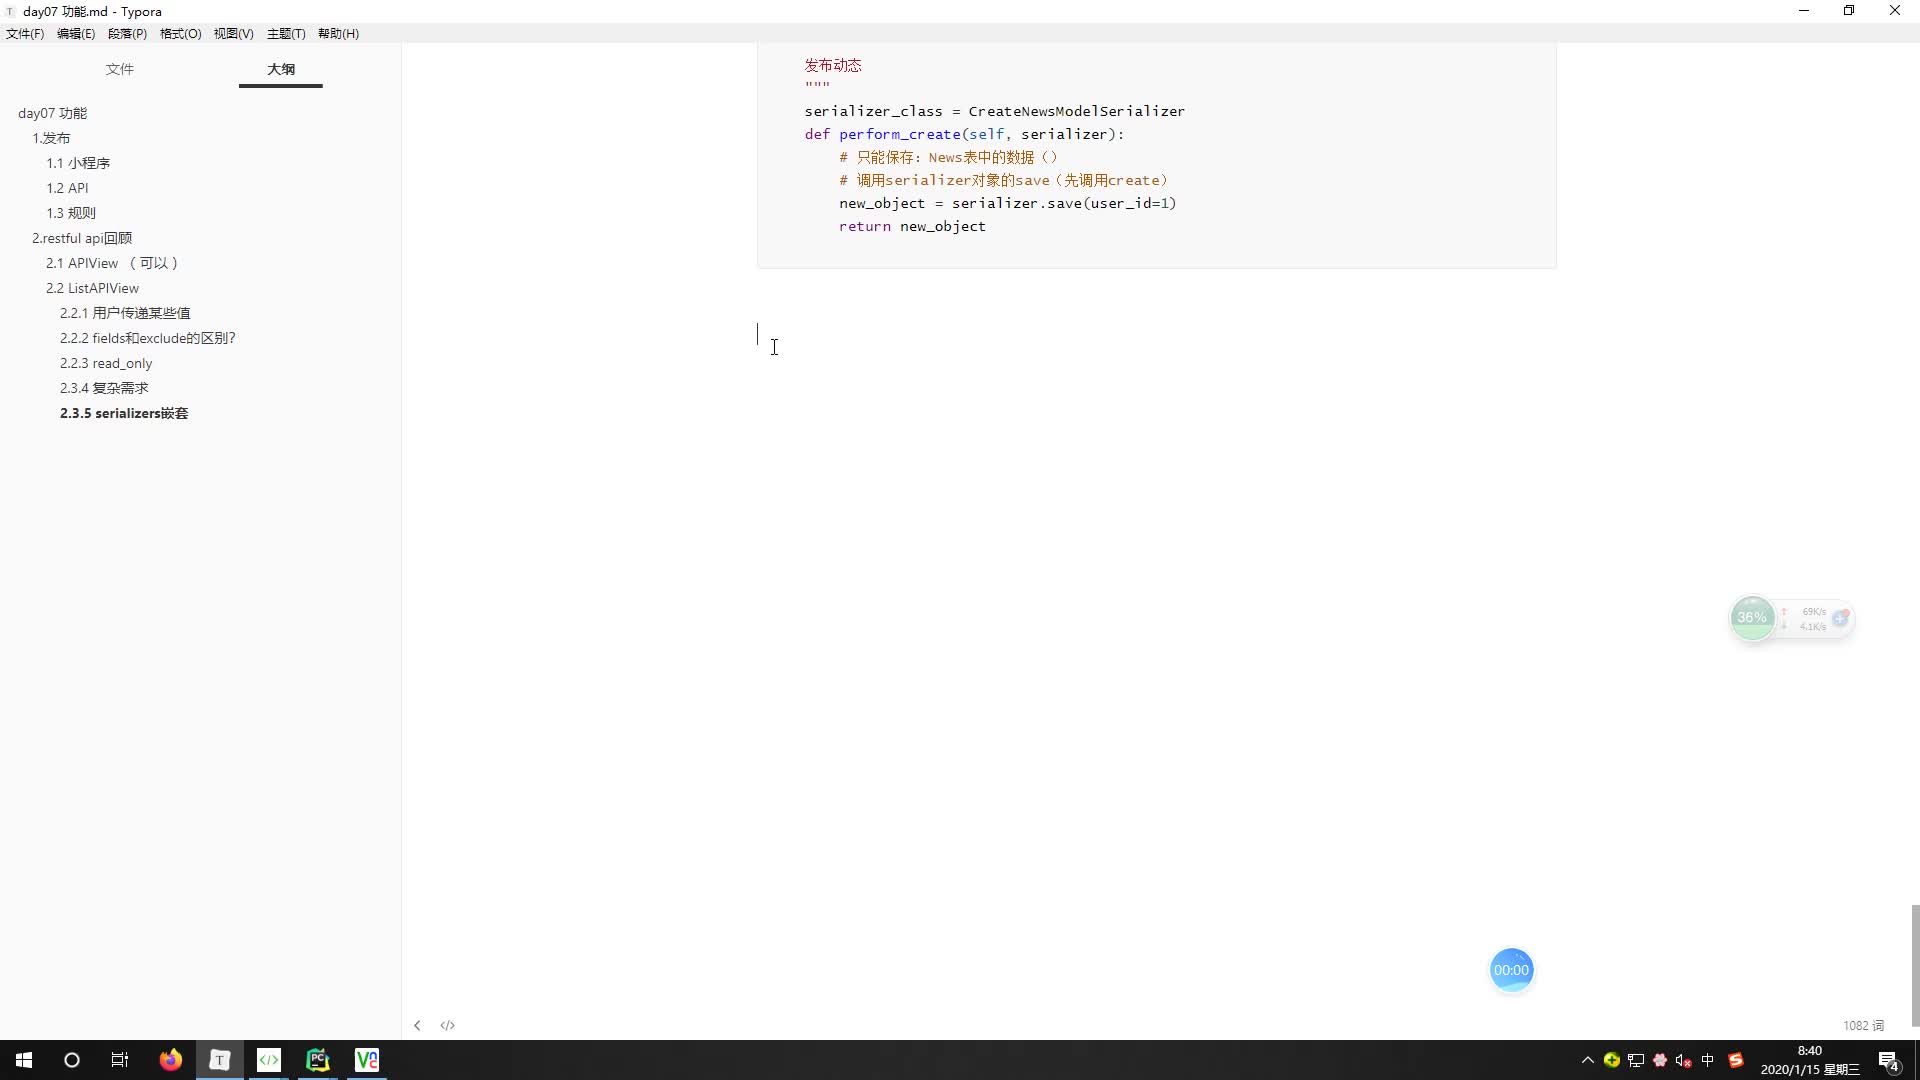Jump to outline item 2.2.3 read_only

106,363
